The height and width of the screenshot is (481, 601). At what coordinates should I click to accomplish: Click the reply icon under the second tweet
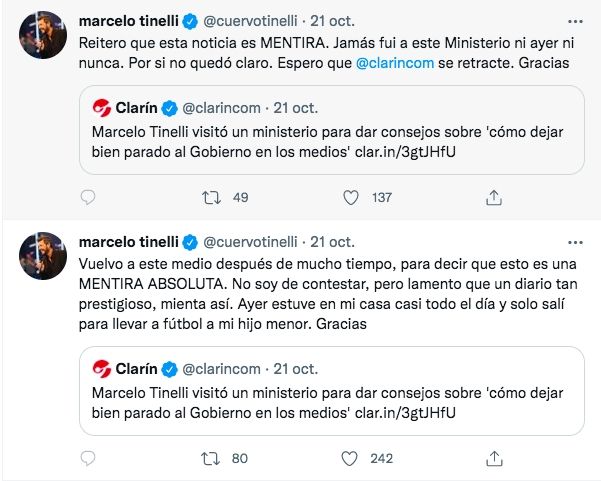(x=88, y=459)
